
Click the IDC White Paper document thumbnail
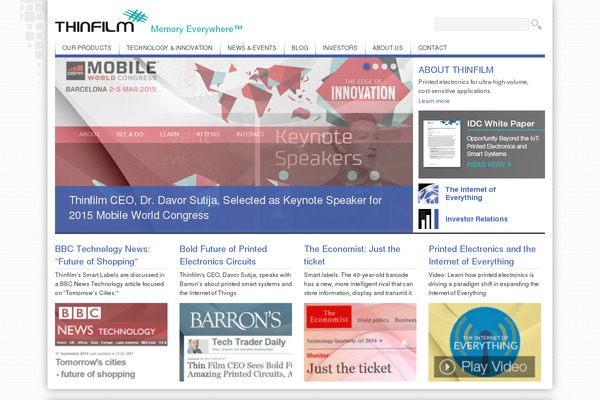coord(442,143)
